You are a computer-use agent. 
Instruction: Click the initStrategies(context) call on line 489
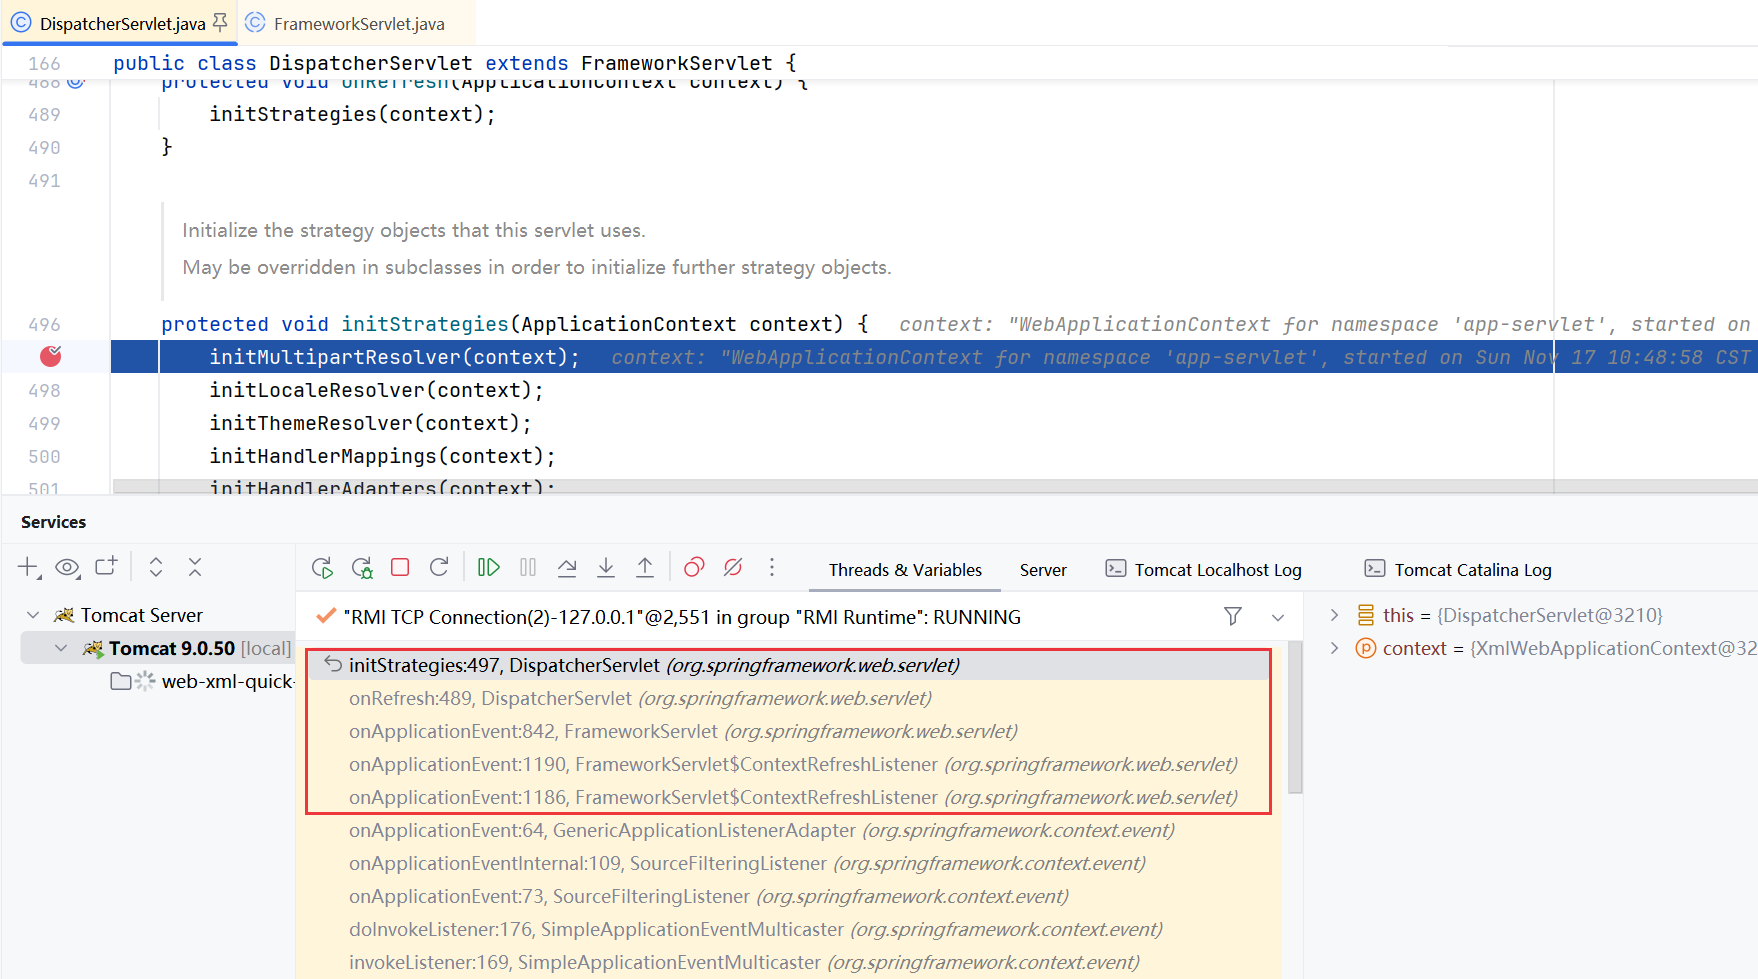(352, 114)
